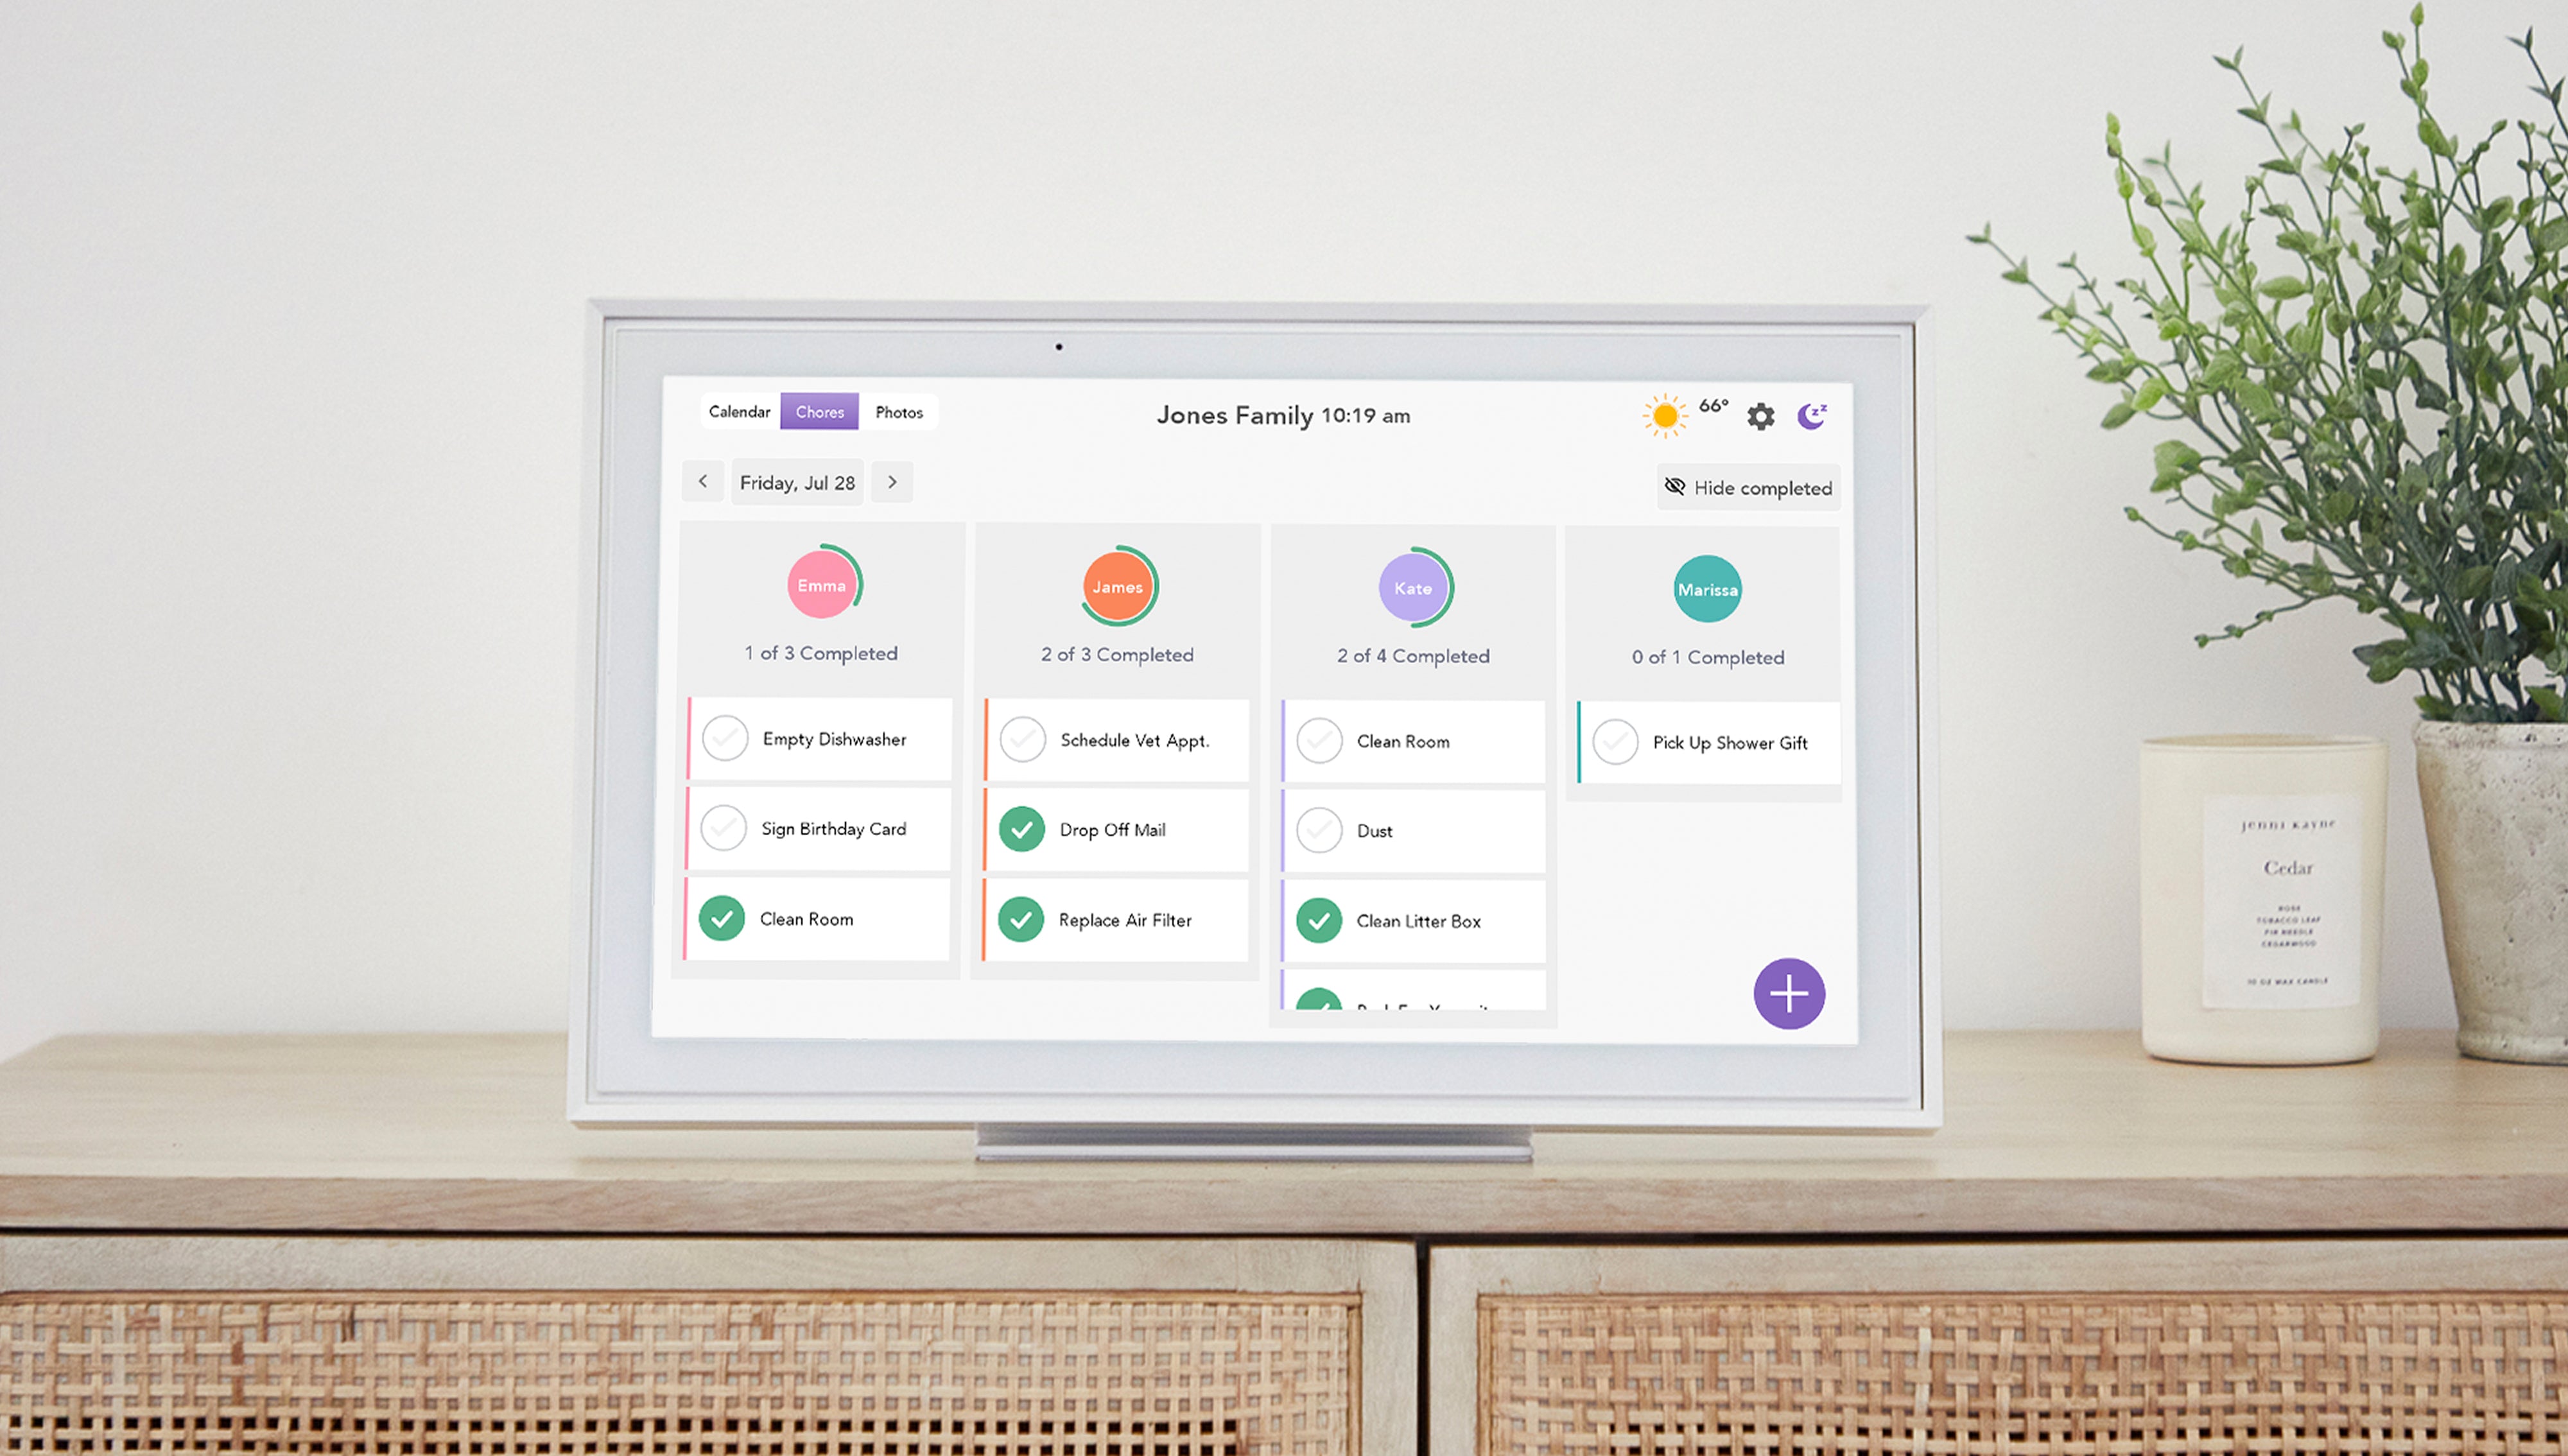Click the Calendar tab

click(x=737, y=411)
